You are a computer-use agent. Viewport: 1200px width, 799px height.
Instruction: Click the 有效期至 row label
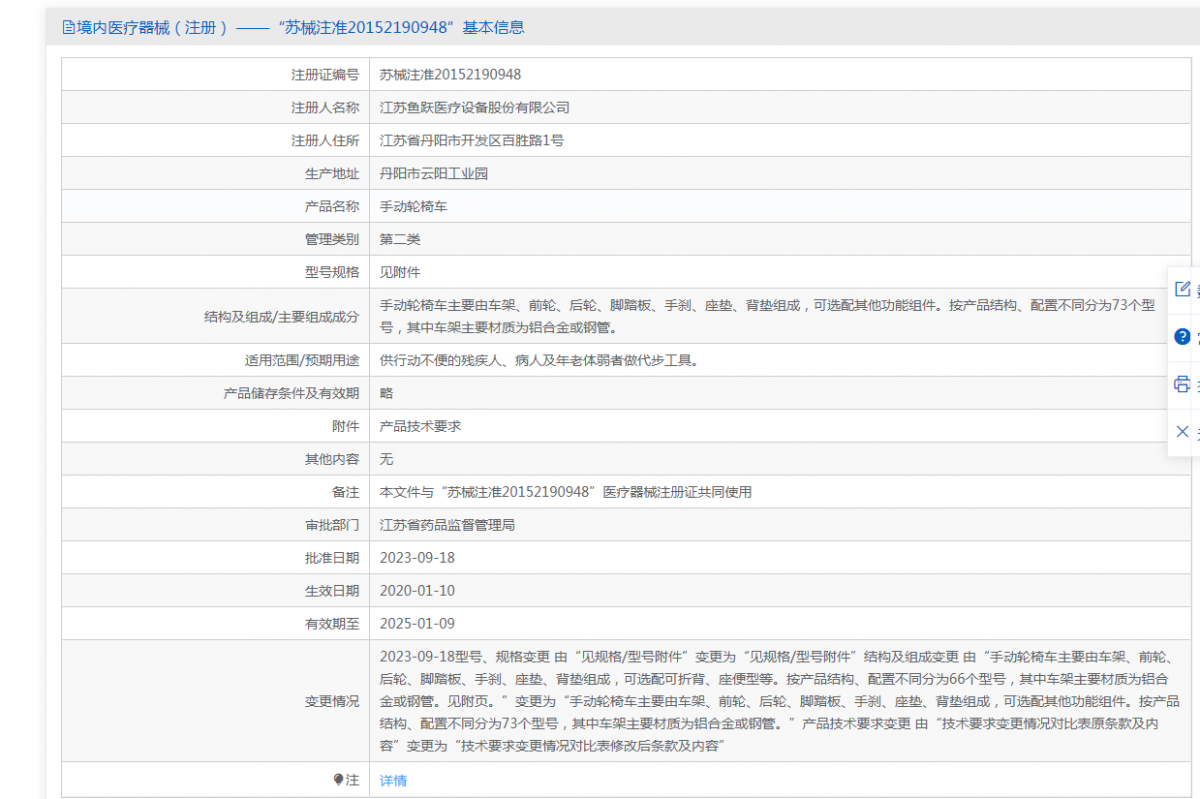click(332, 624)
